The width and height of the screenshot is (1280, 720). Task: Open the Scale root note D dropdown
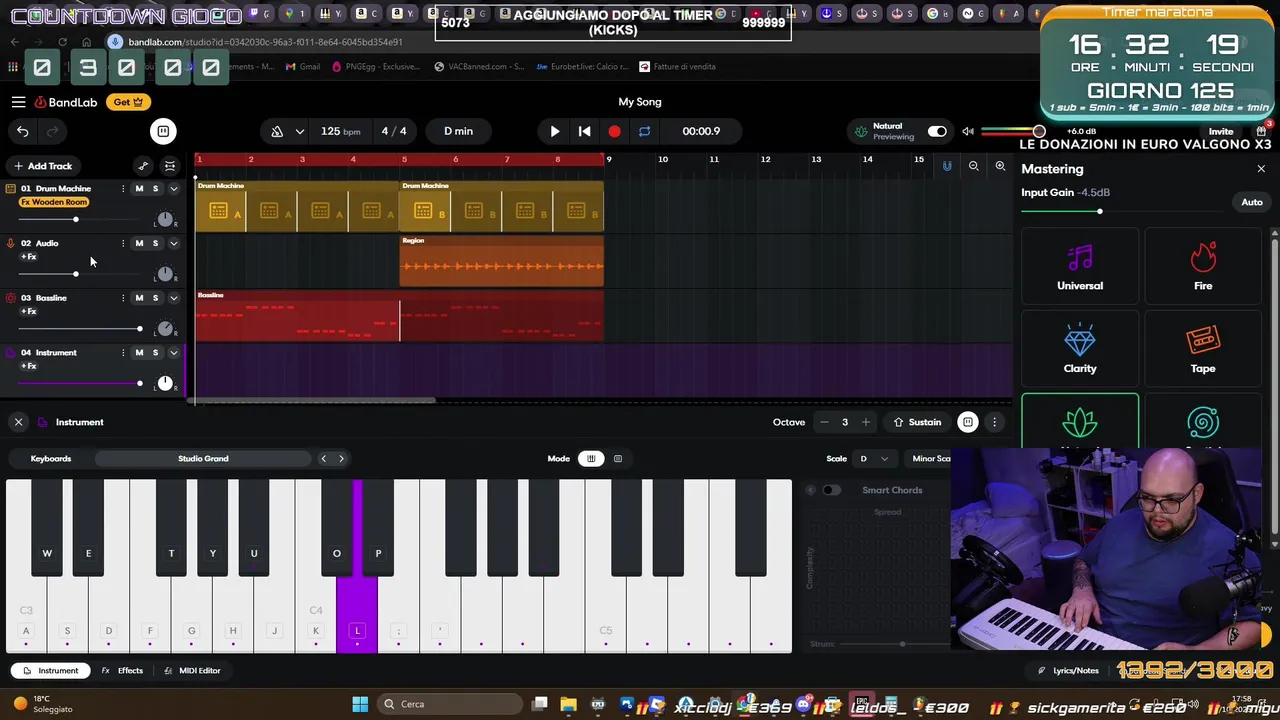[873, 459]
